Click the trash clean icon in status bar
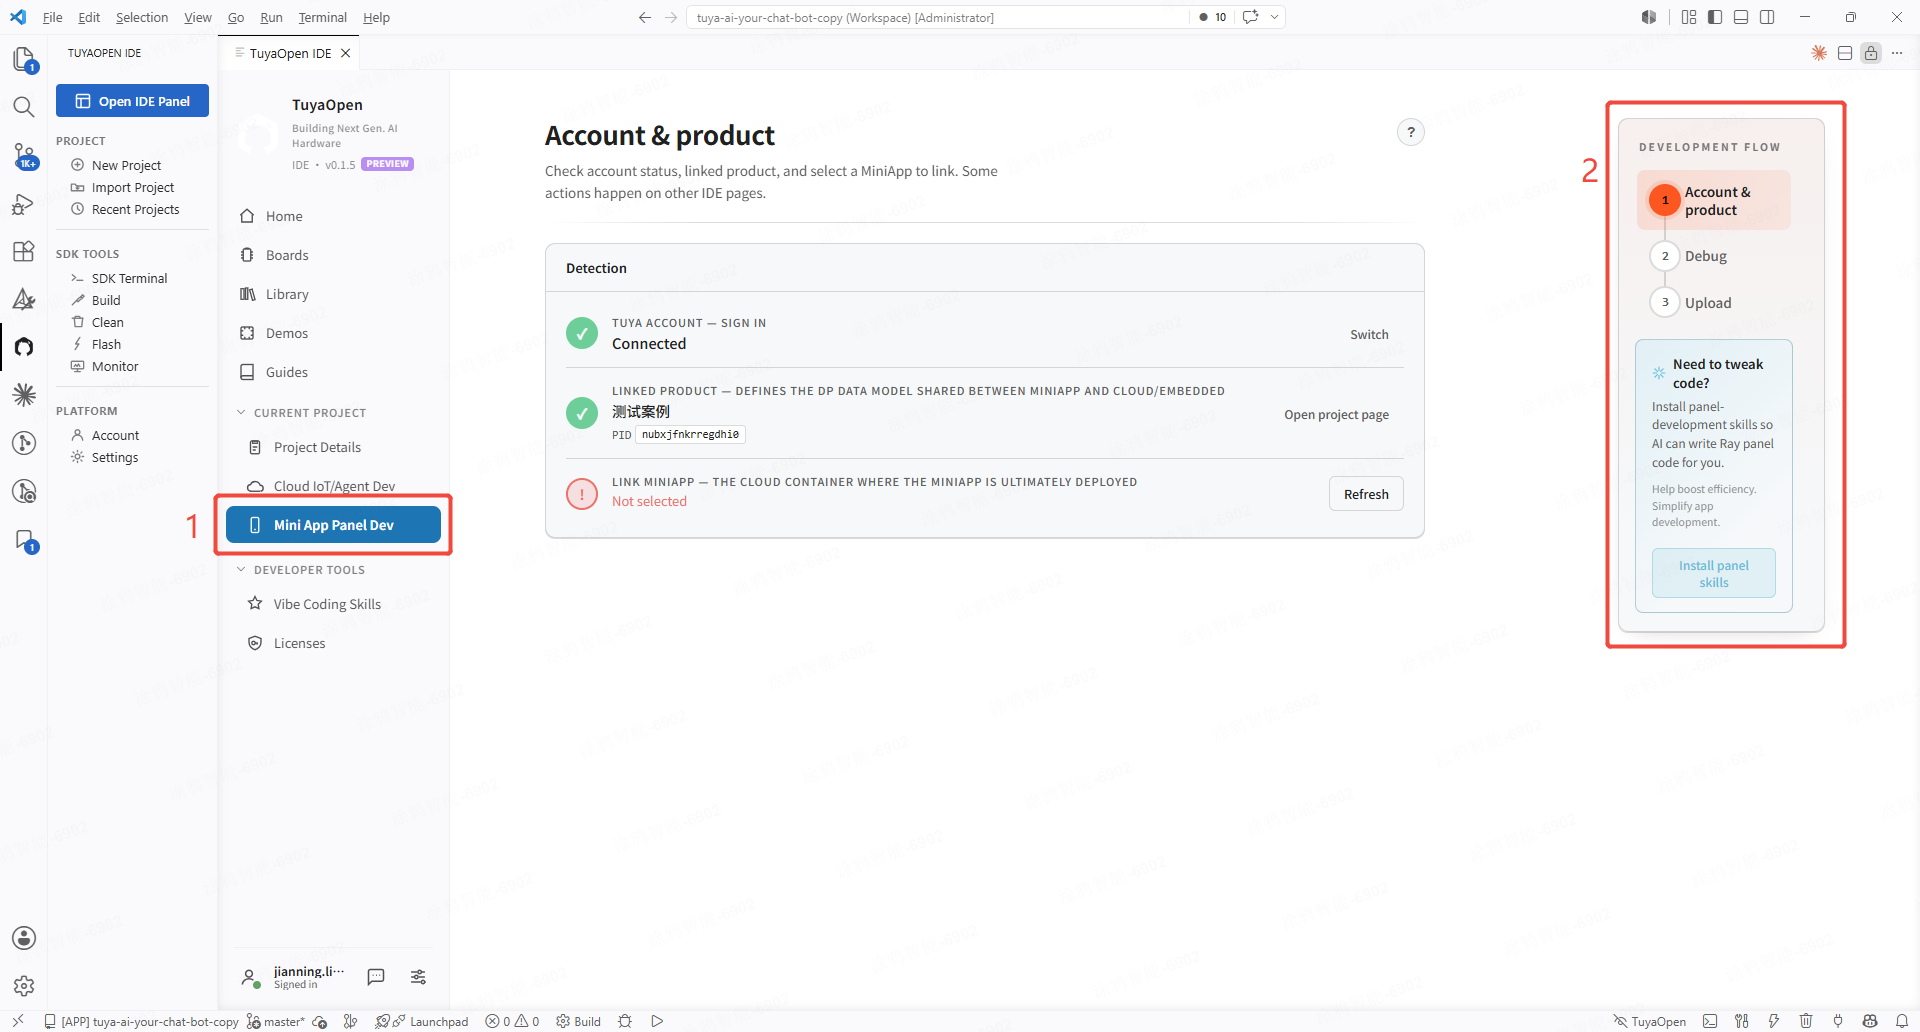Viewport: 1920px width, 1032px height. point(1806,1021)
